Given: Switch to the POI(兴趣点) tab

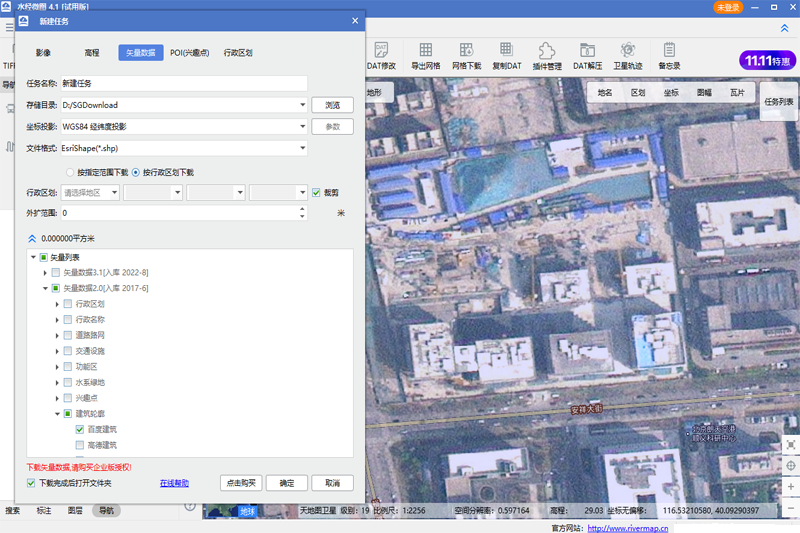Looking at the screenshot, I should click(x=189, y=52).
